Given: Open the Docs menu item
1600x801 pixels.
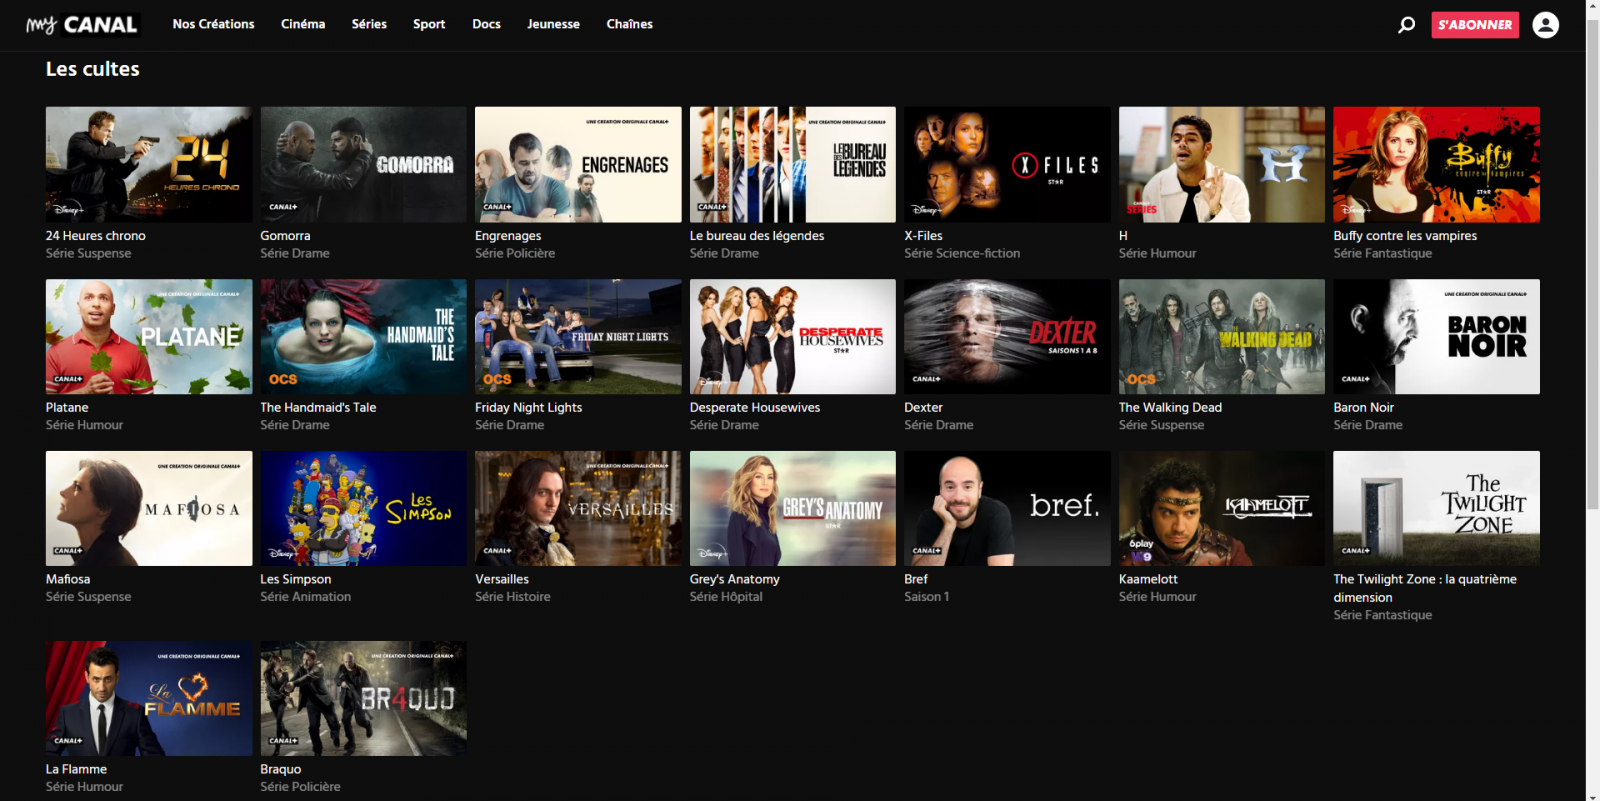Looking at the screenshot, I should click(x=486, y=24).
